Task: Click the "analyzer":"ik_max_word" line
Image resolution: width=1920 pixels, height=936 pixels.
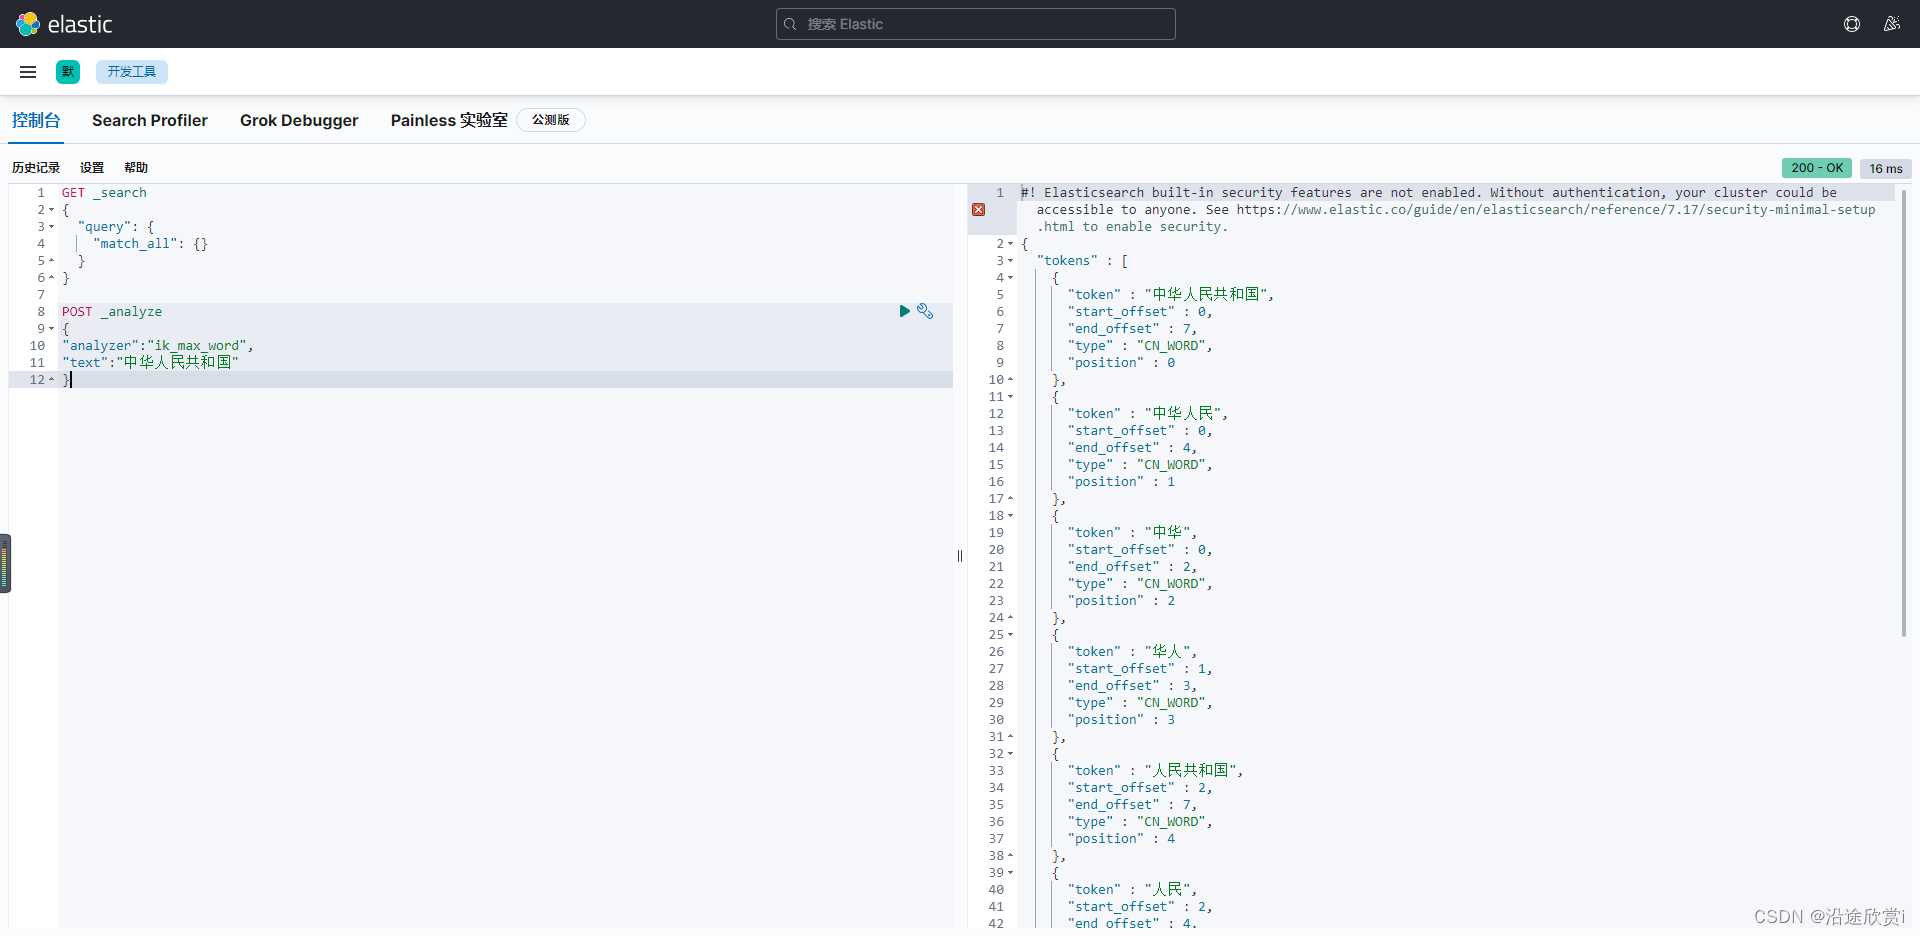Action: 158,346
